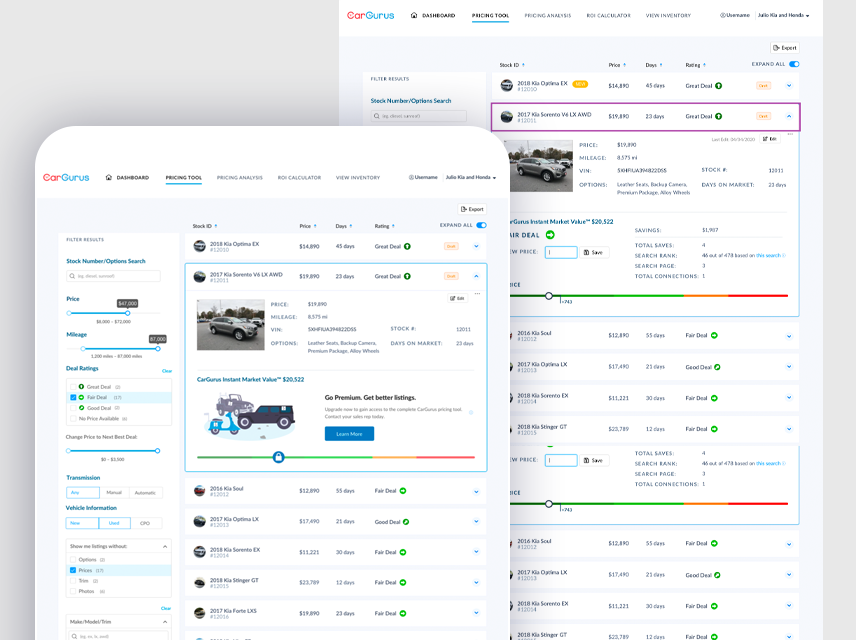Screen dimensions: 856x640
Task: Check the Good Deal filter checkbox
Action: tap(73, 408)
